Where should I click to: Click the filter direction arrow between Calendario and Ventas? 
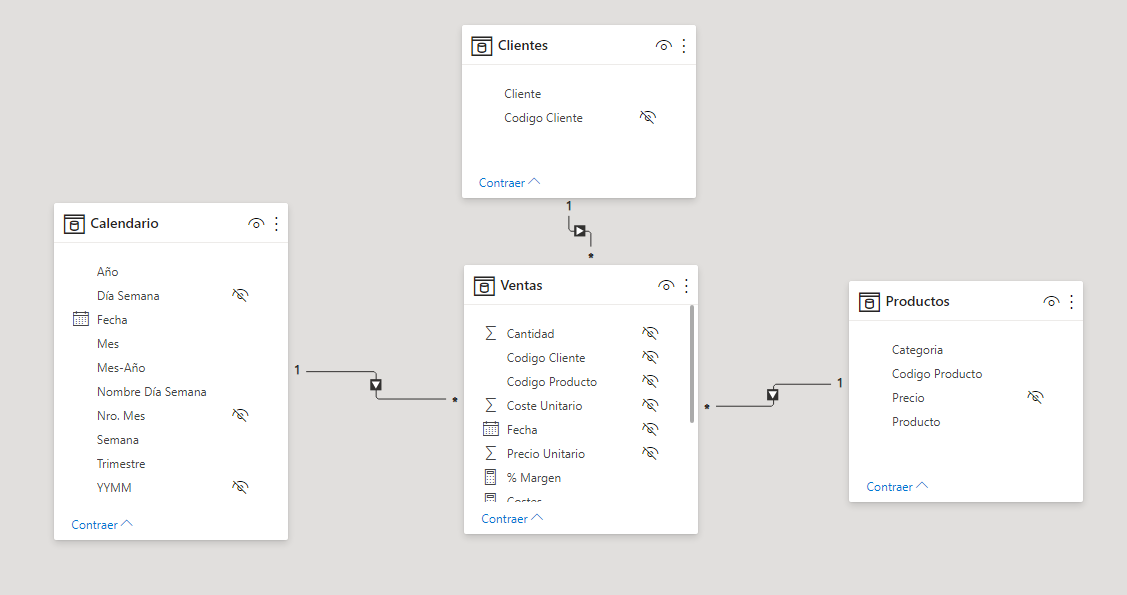(376, 385)
